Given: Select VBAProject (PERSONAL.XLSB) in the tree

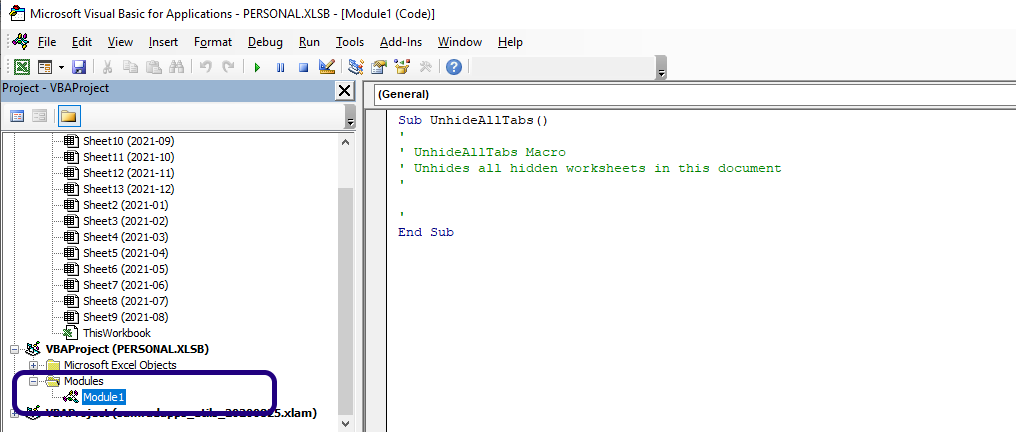Looking at the screenshot, I should tap(127, 349).
